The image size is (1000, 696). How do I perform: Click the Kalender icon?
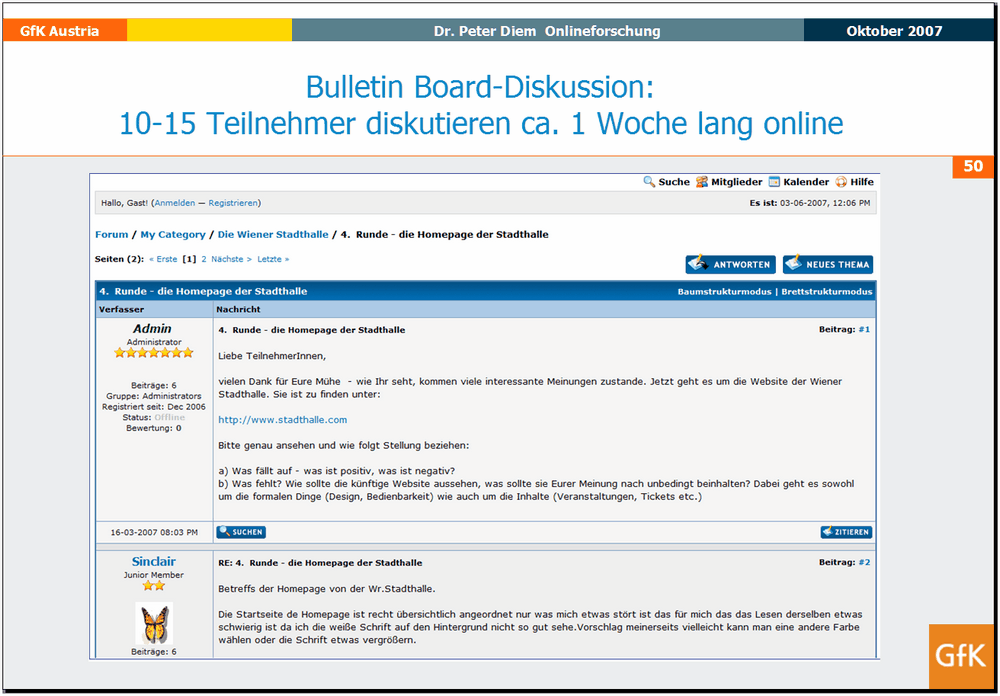[x=774, y=182]
